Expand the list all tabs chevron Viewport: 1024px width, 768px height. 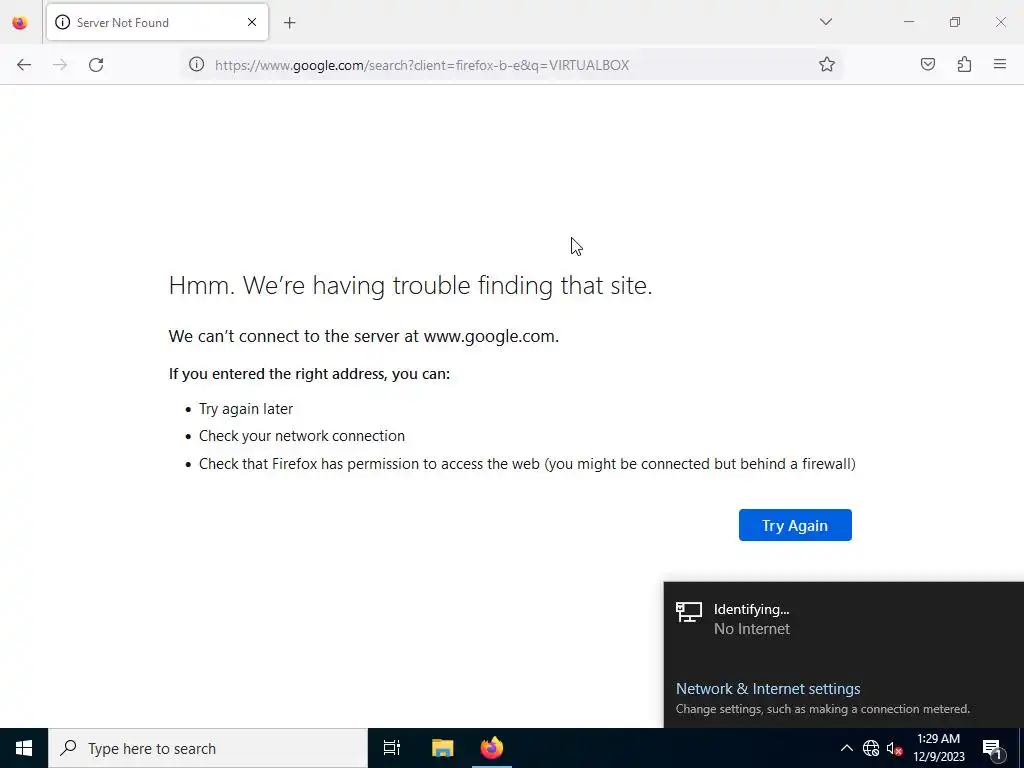click(825, 22)
